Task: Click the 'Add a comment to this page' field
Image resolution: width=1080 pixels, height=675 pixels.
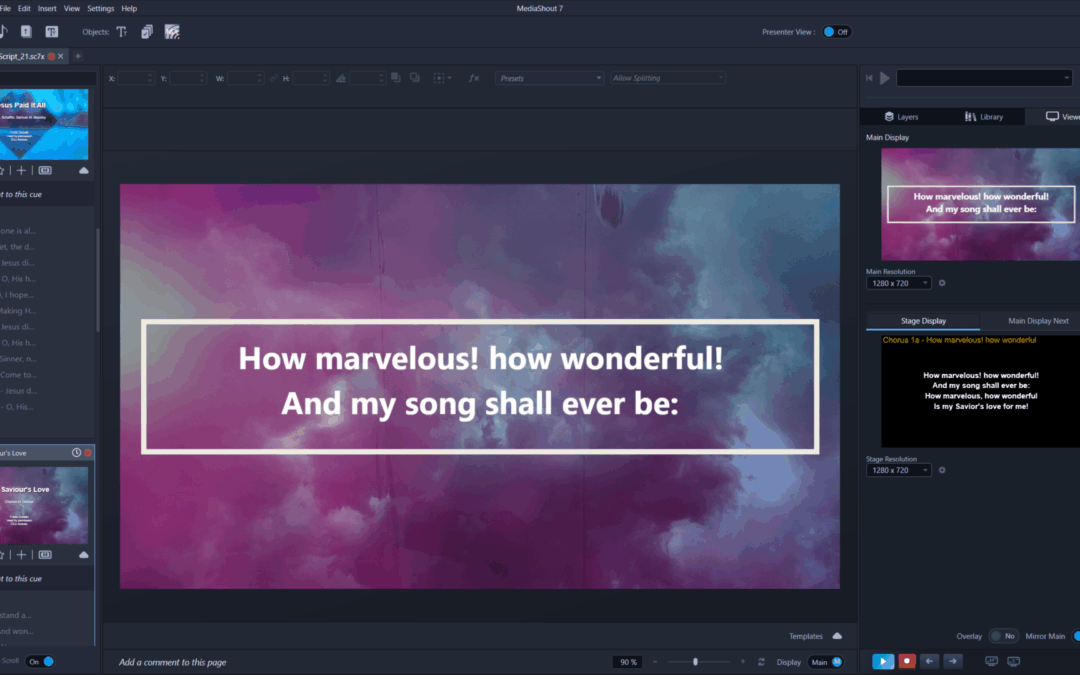Action: (x=172, y=662)
